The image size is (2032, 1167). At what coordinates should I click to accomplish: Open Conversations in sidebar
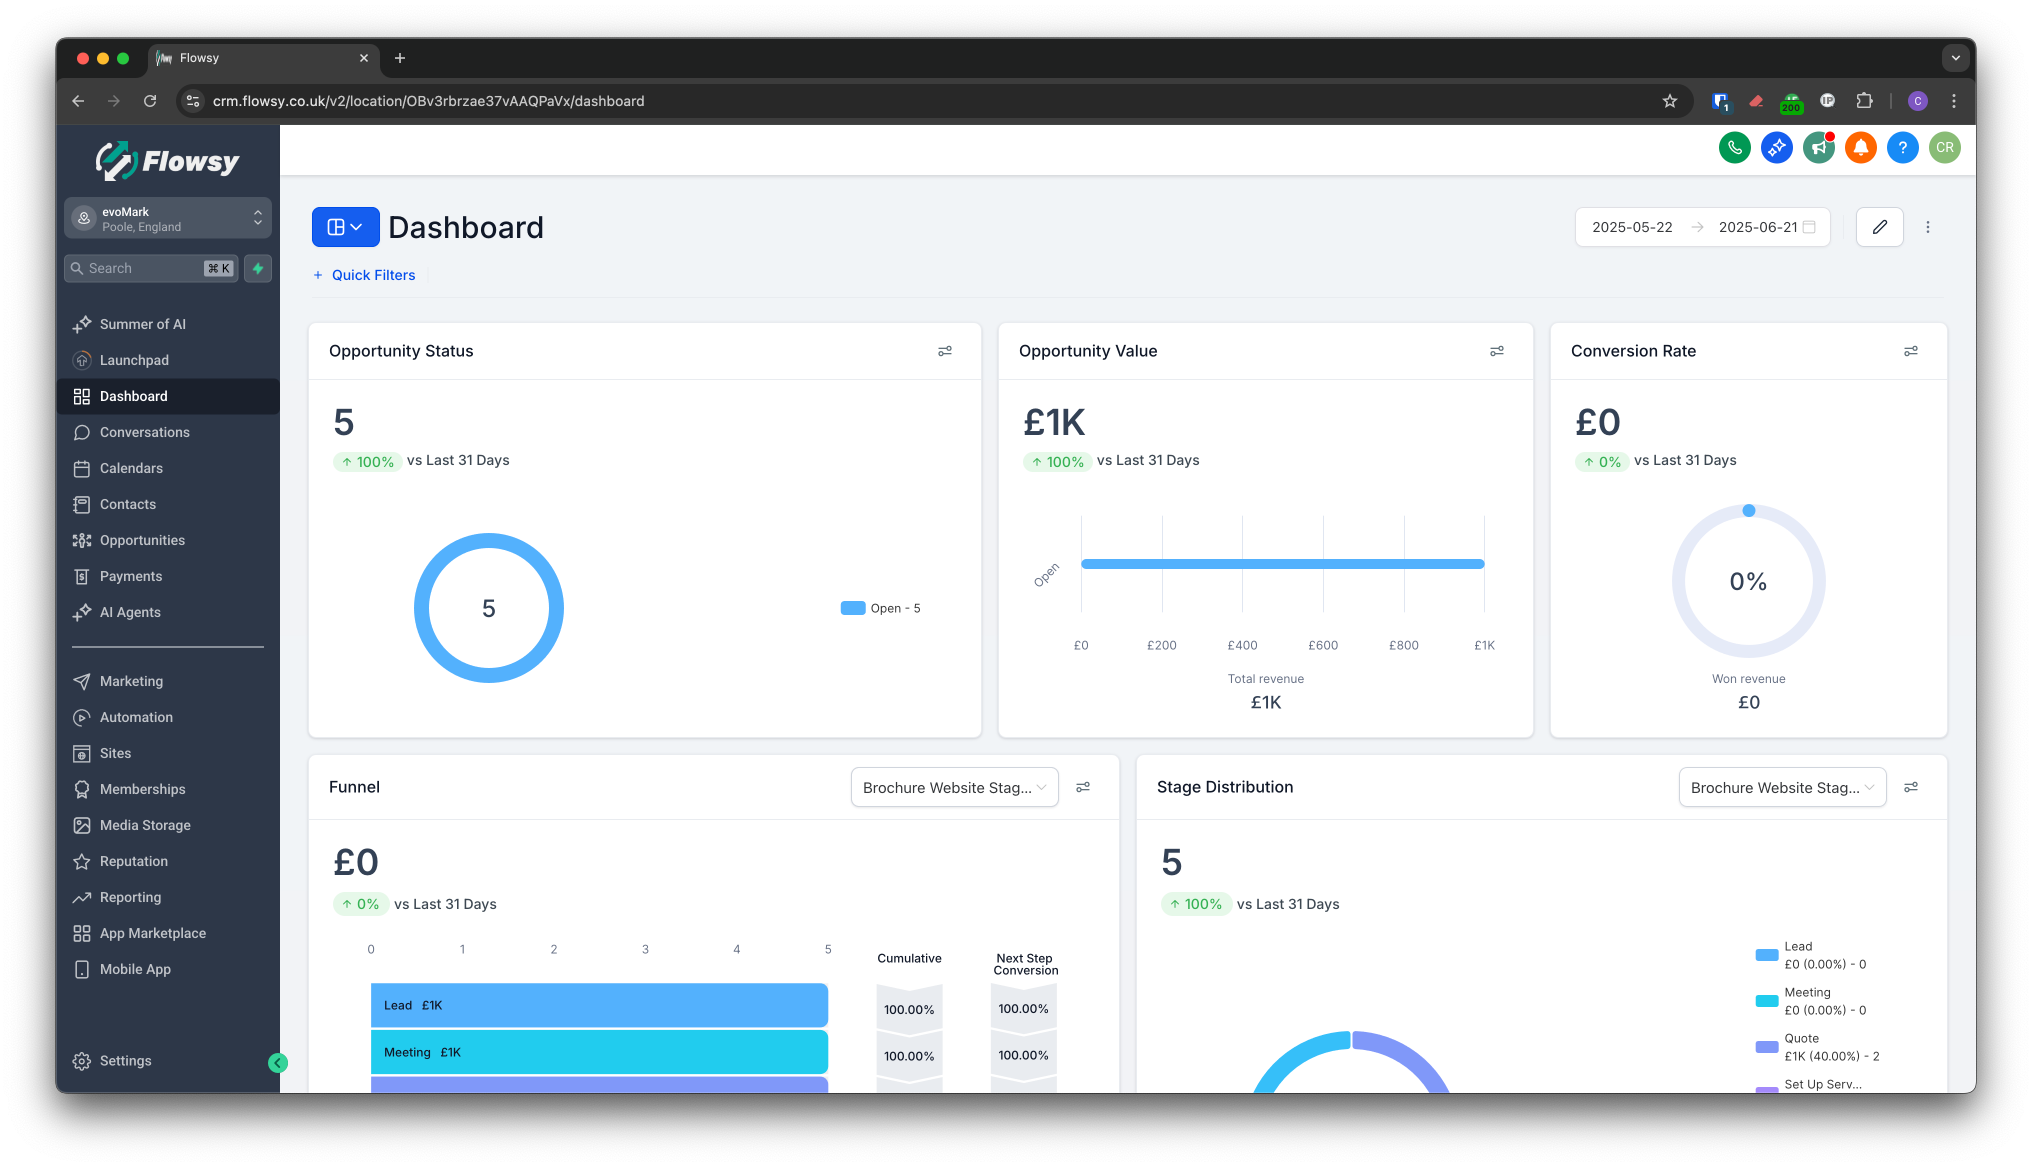pyautogui.click(x=168, y=432)
